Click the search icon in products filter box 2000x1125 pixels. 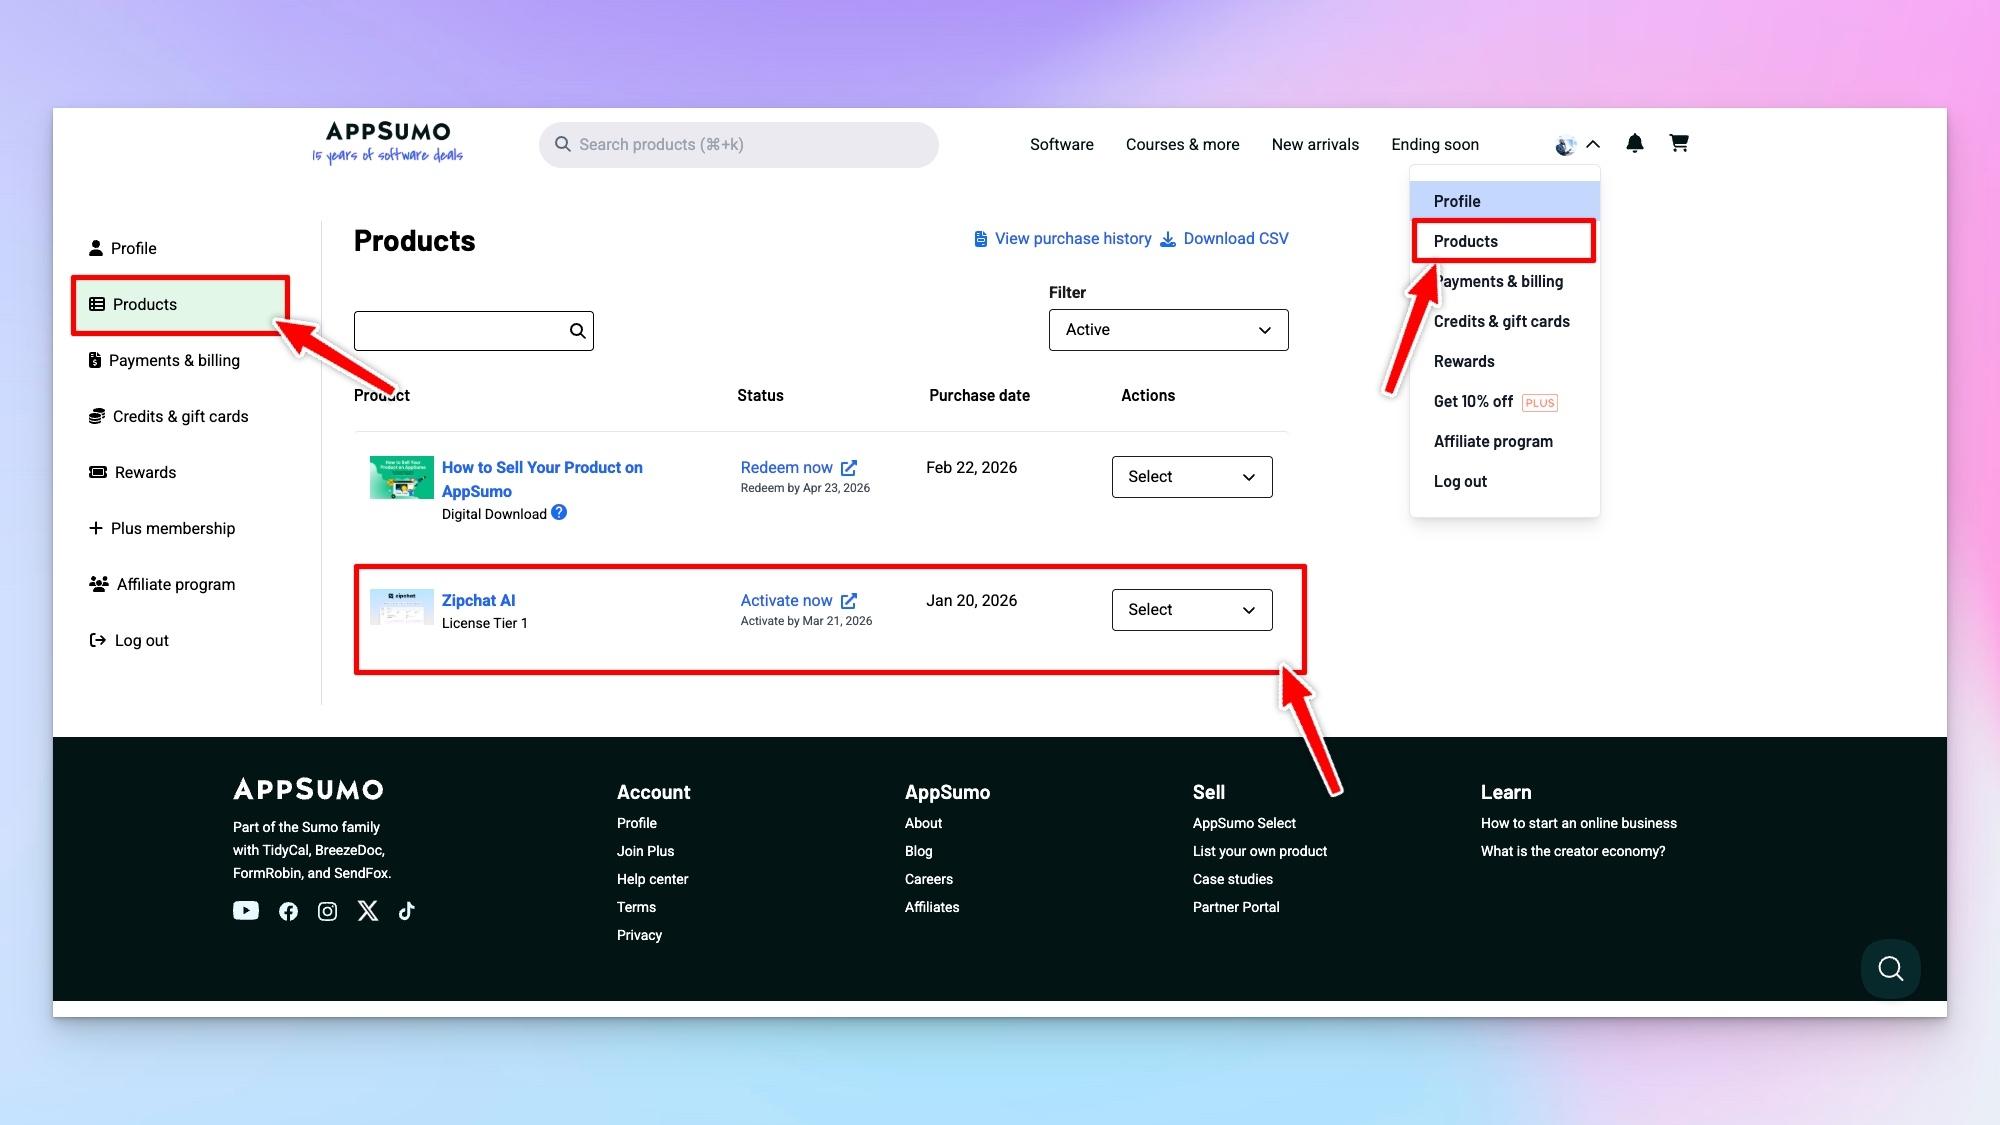point(577,331)
